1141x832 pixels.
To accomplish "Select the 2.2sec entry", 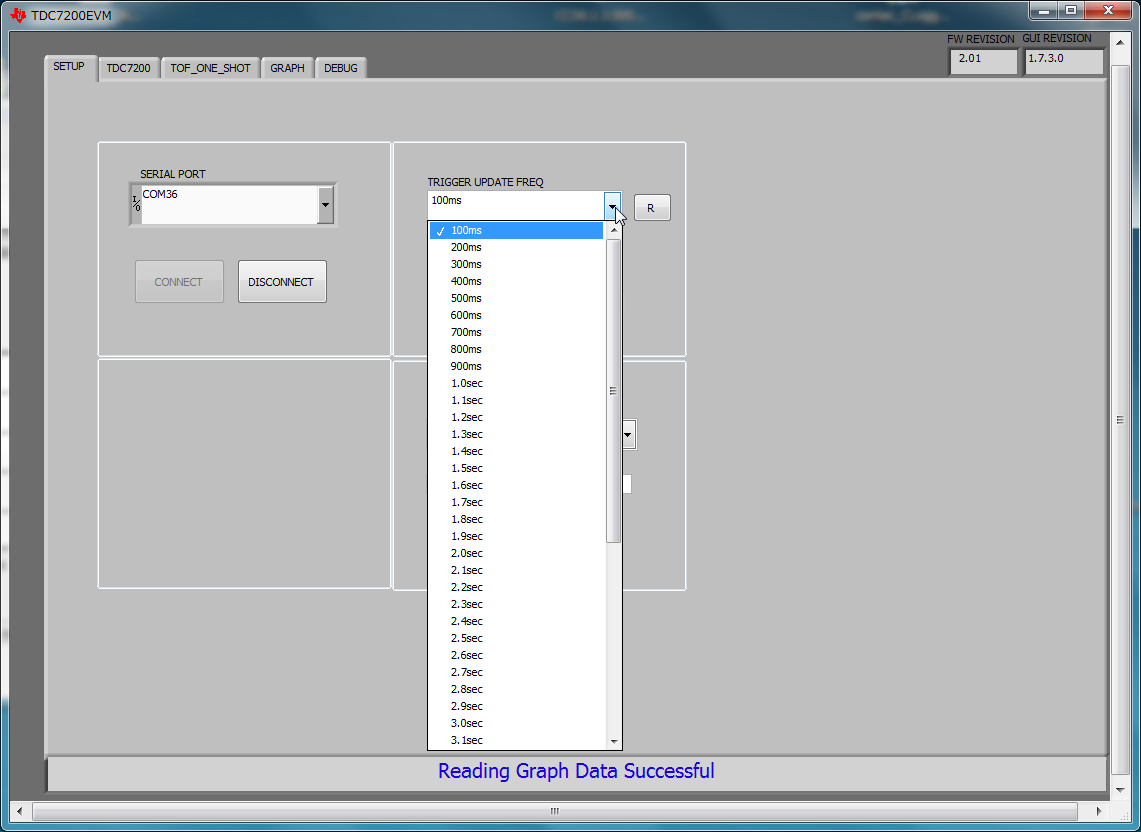I will pyautogui.click(x=517, y=587).
